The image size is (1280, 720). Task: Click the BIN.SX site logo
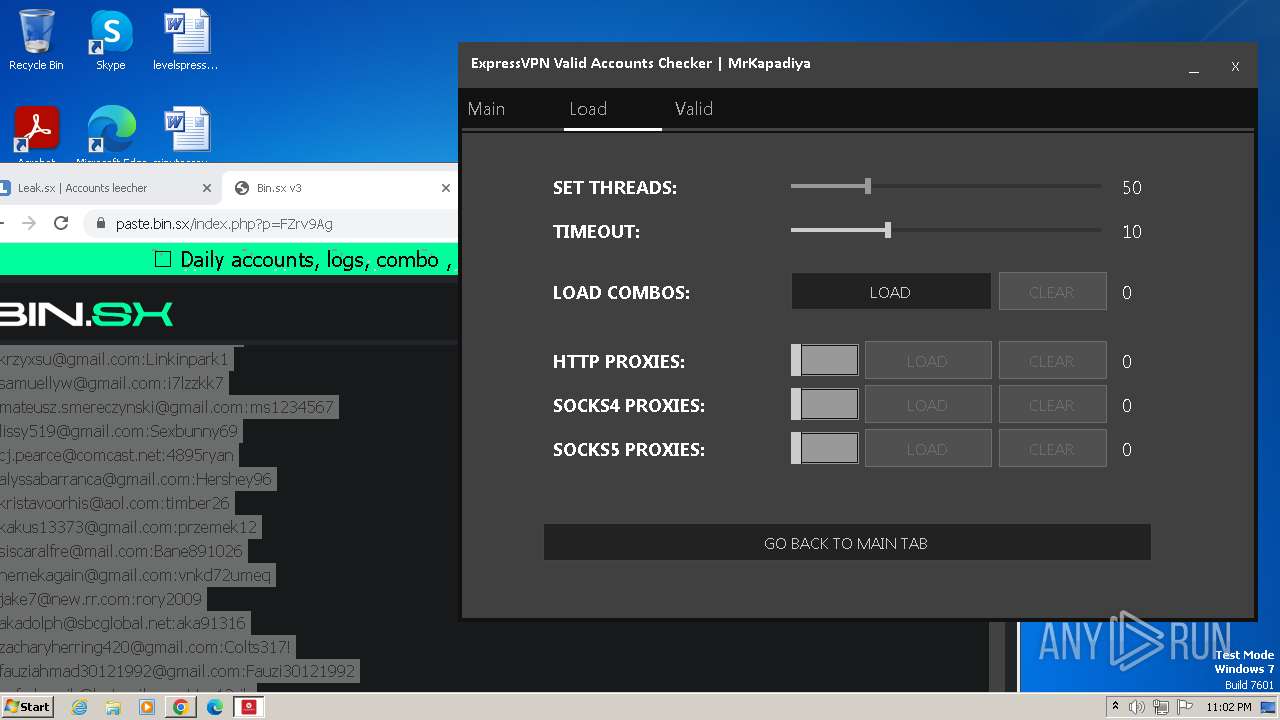(86, 314)
